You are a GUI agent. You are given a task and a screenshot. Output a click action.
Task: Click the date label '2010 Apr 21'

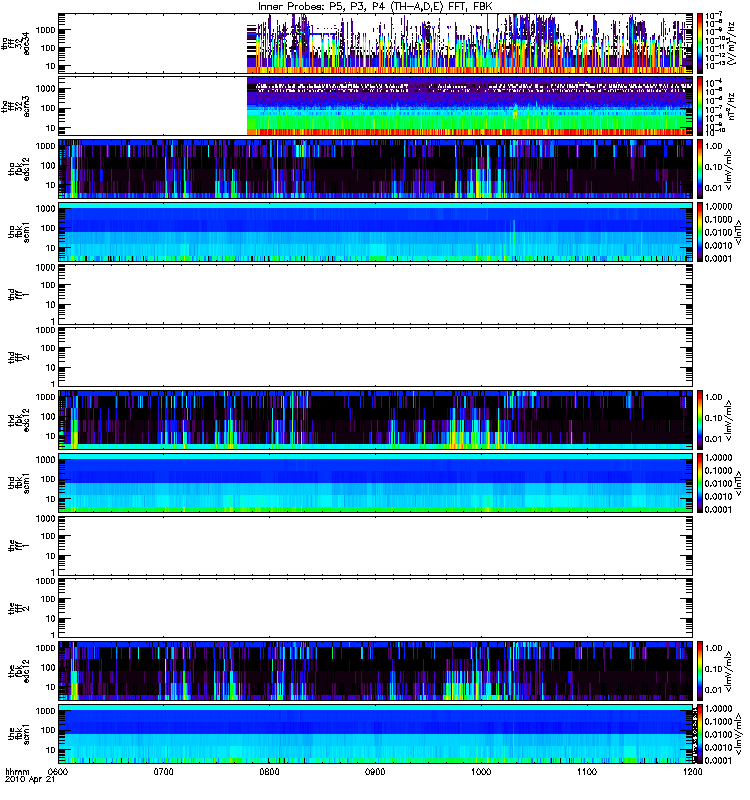pyautogui.click(x=30, y=780)
